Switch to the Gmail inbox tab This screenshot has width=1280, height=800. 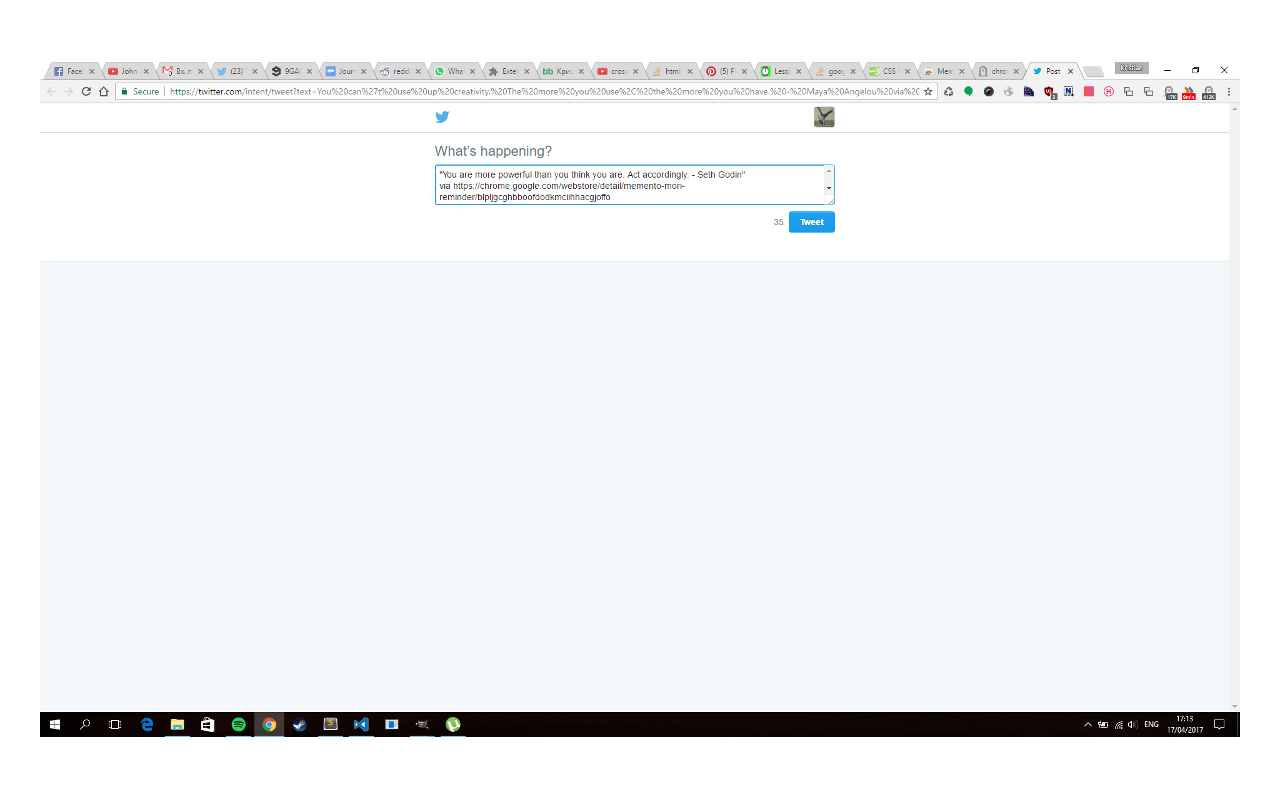[x=181, y=71]
